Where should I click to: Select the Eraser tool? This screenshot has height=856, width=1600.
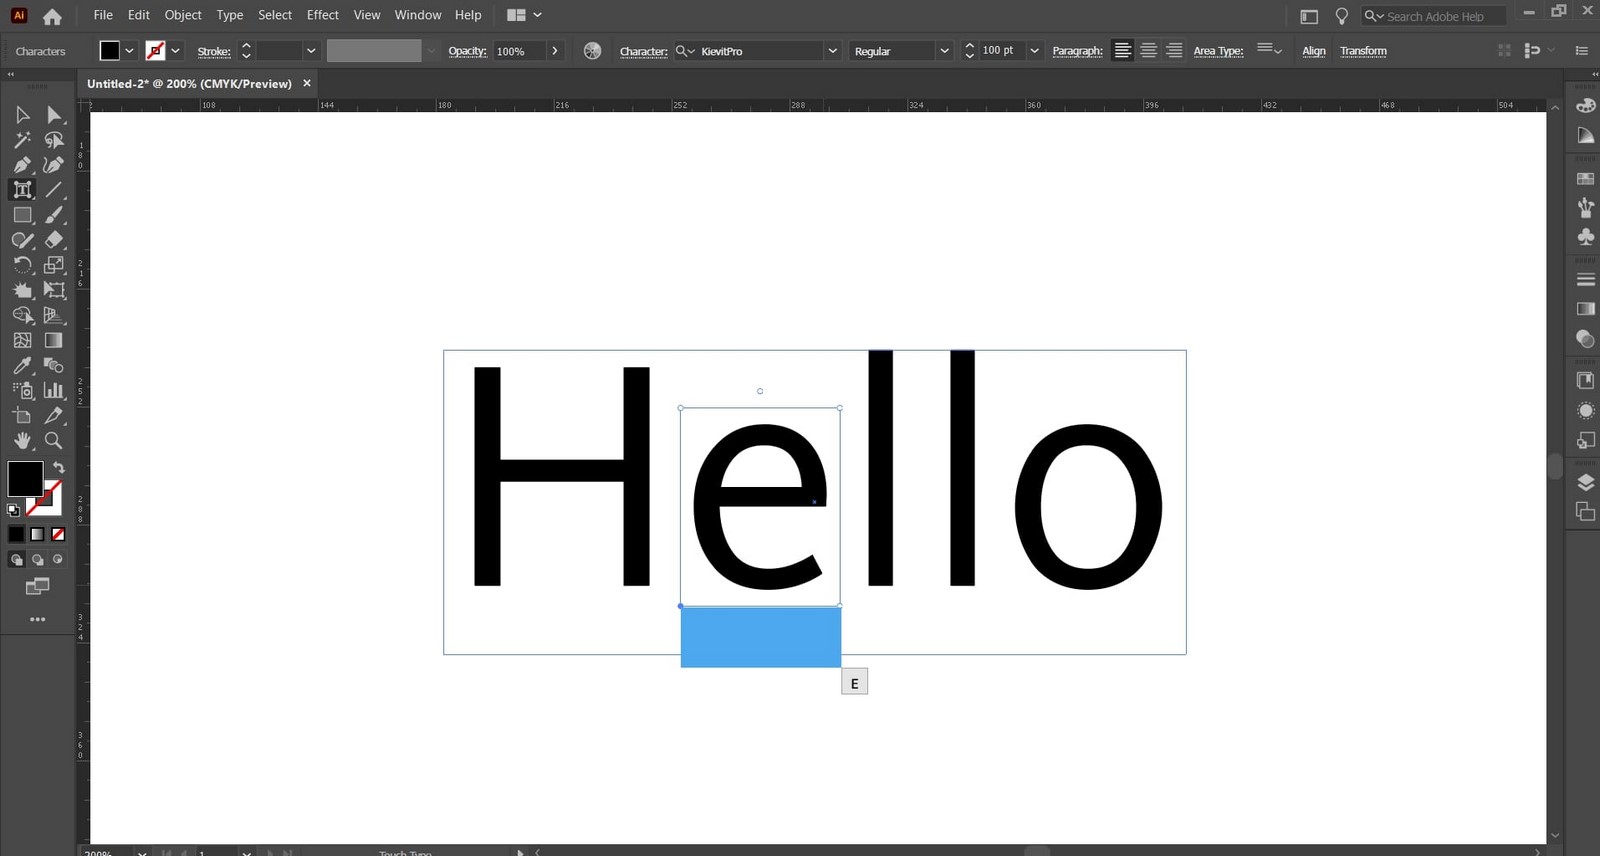click(54, 240)
